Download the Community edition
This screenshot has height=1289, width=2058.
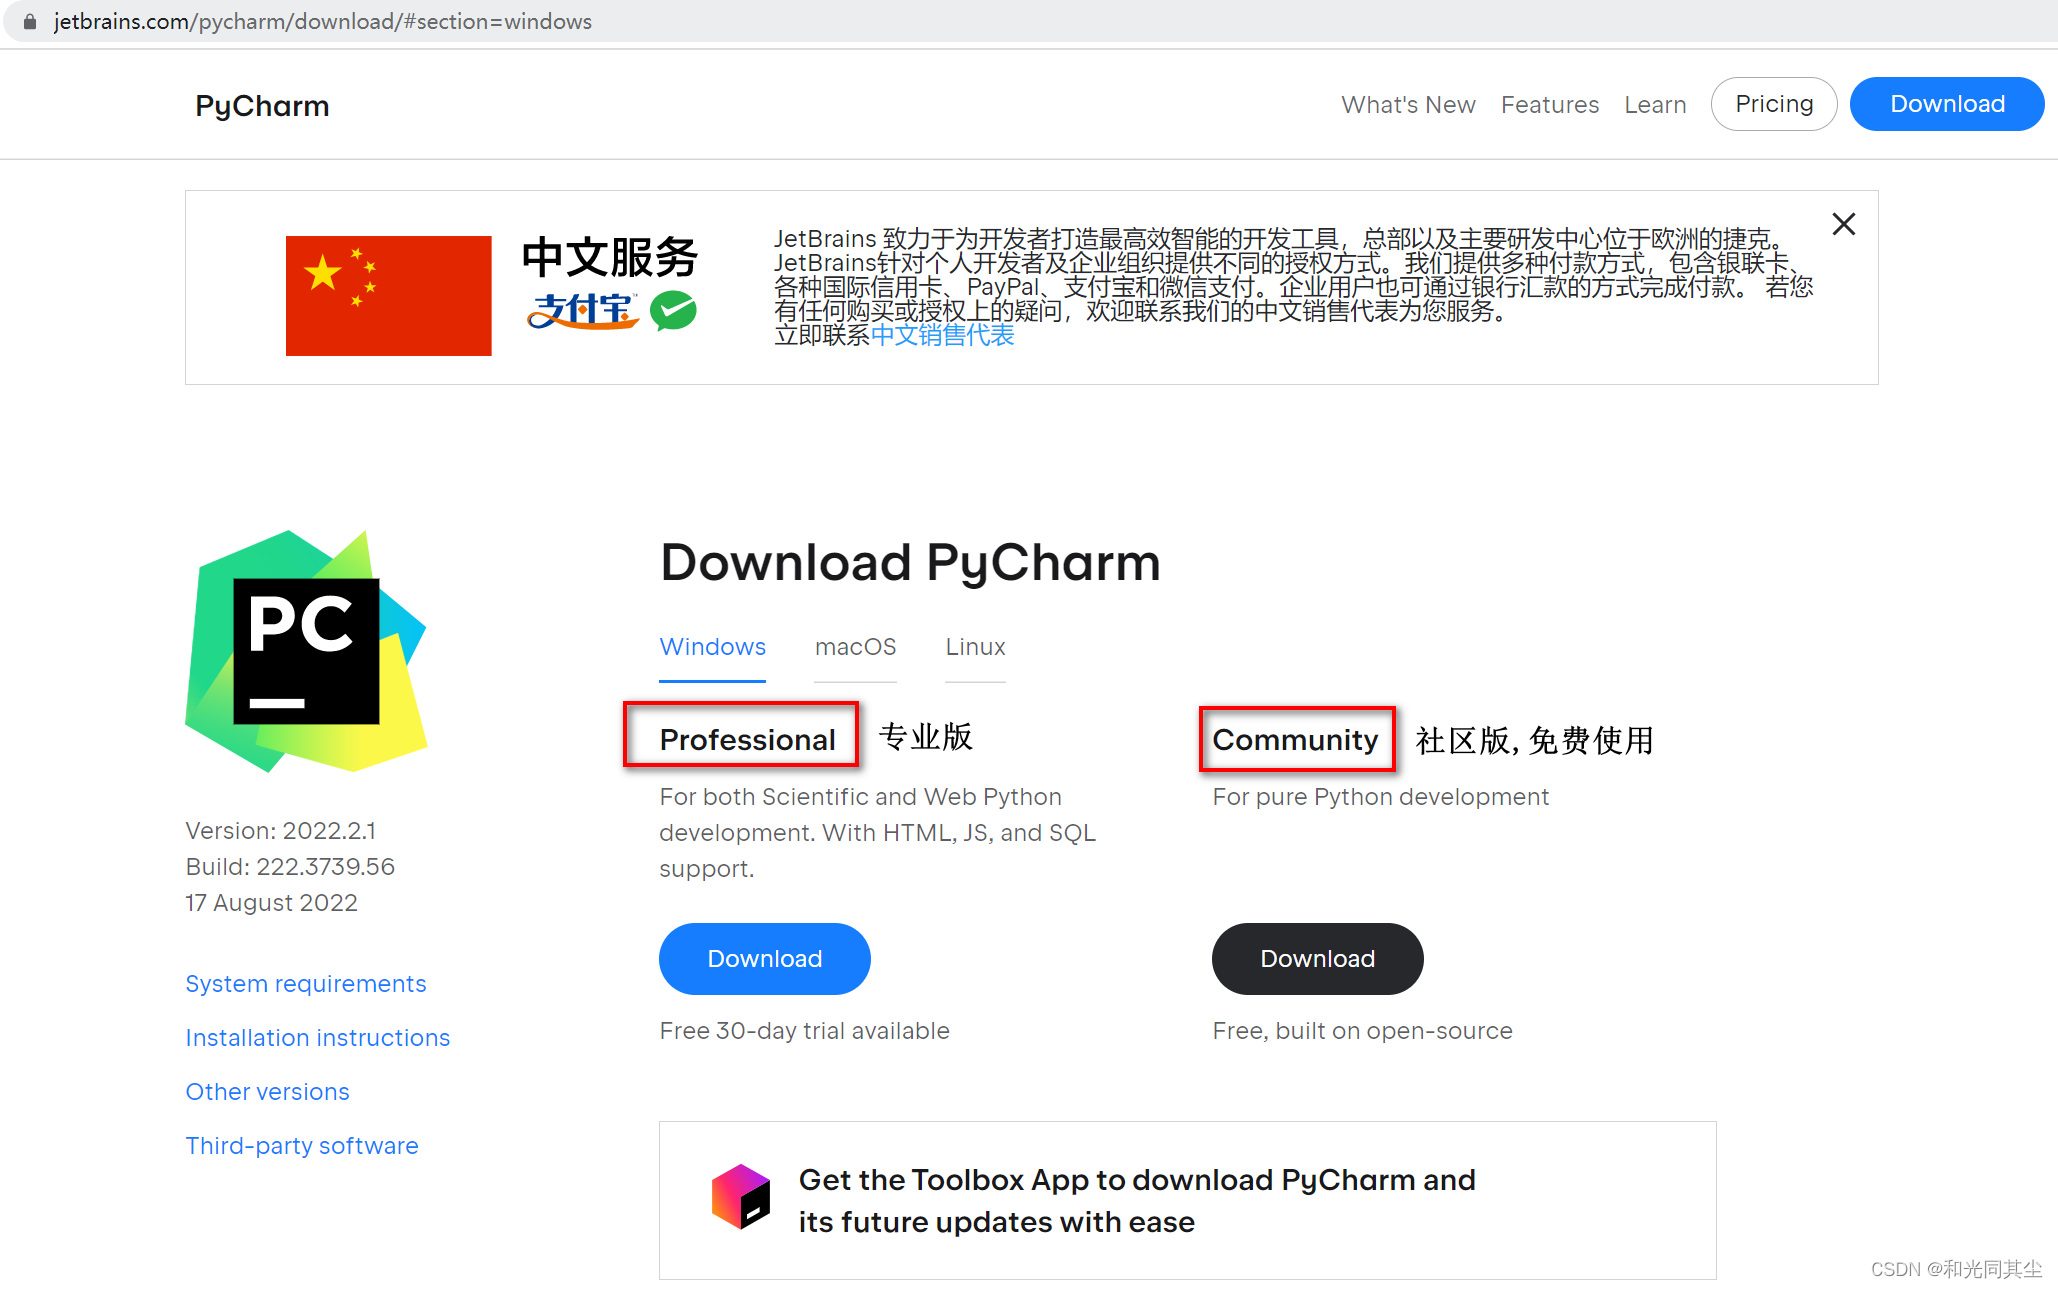click(x=1317, y=959)
